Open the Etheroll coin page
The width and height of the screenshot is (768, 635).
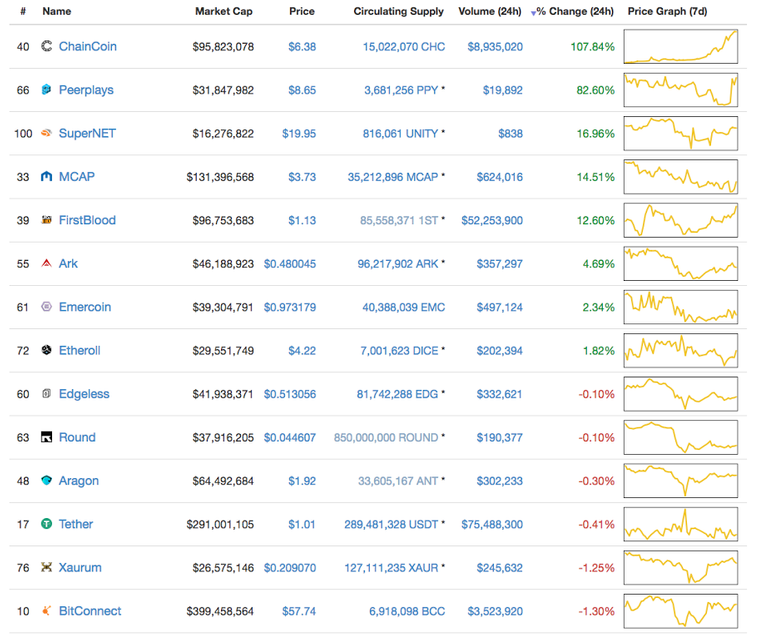tap(79, 350)
